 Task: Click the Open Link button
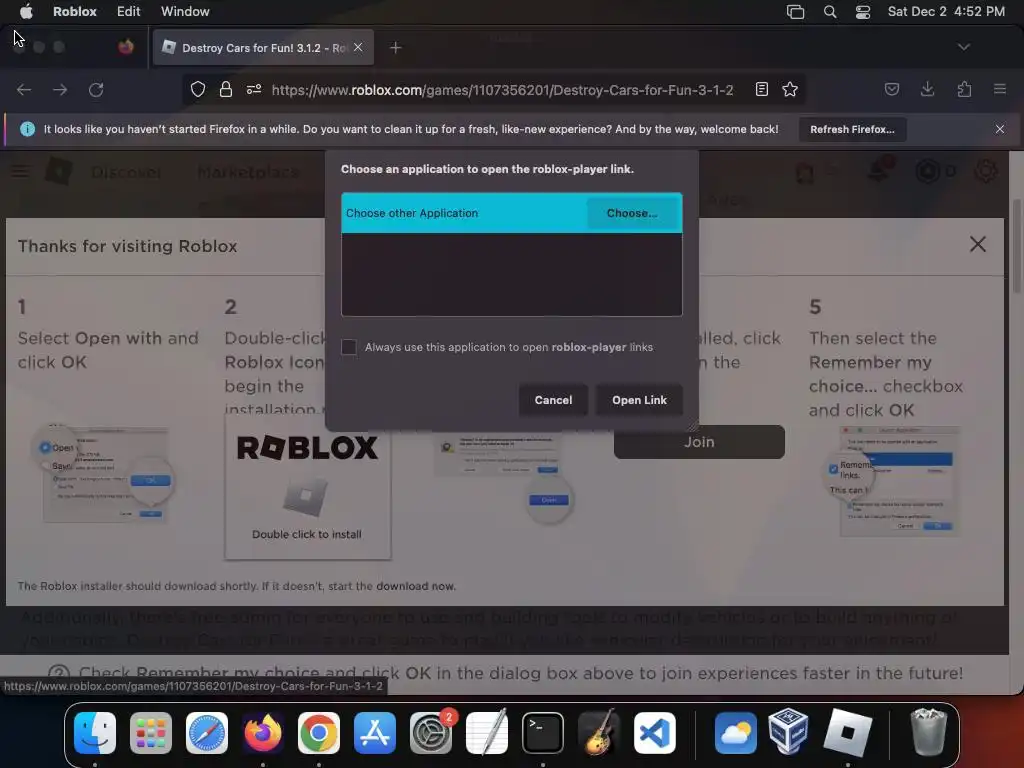coord(639,400)
